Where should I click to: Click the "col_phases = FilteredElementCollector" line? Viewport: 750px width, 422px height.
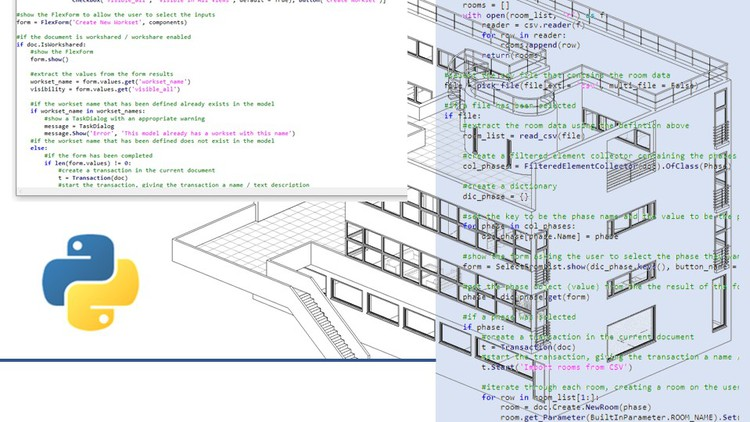pyautogui.click(x=597, y=167)
